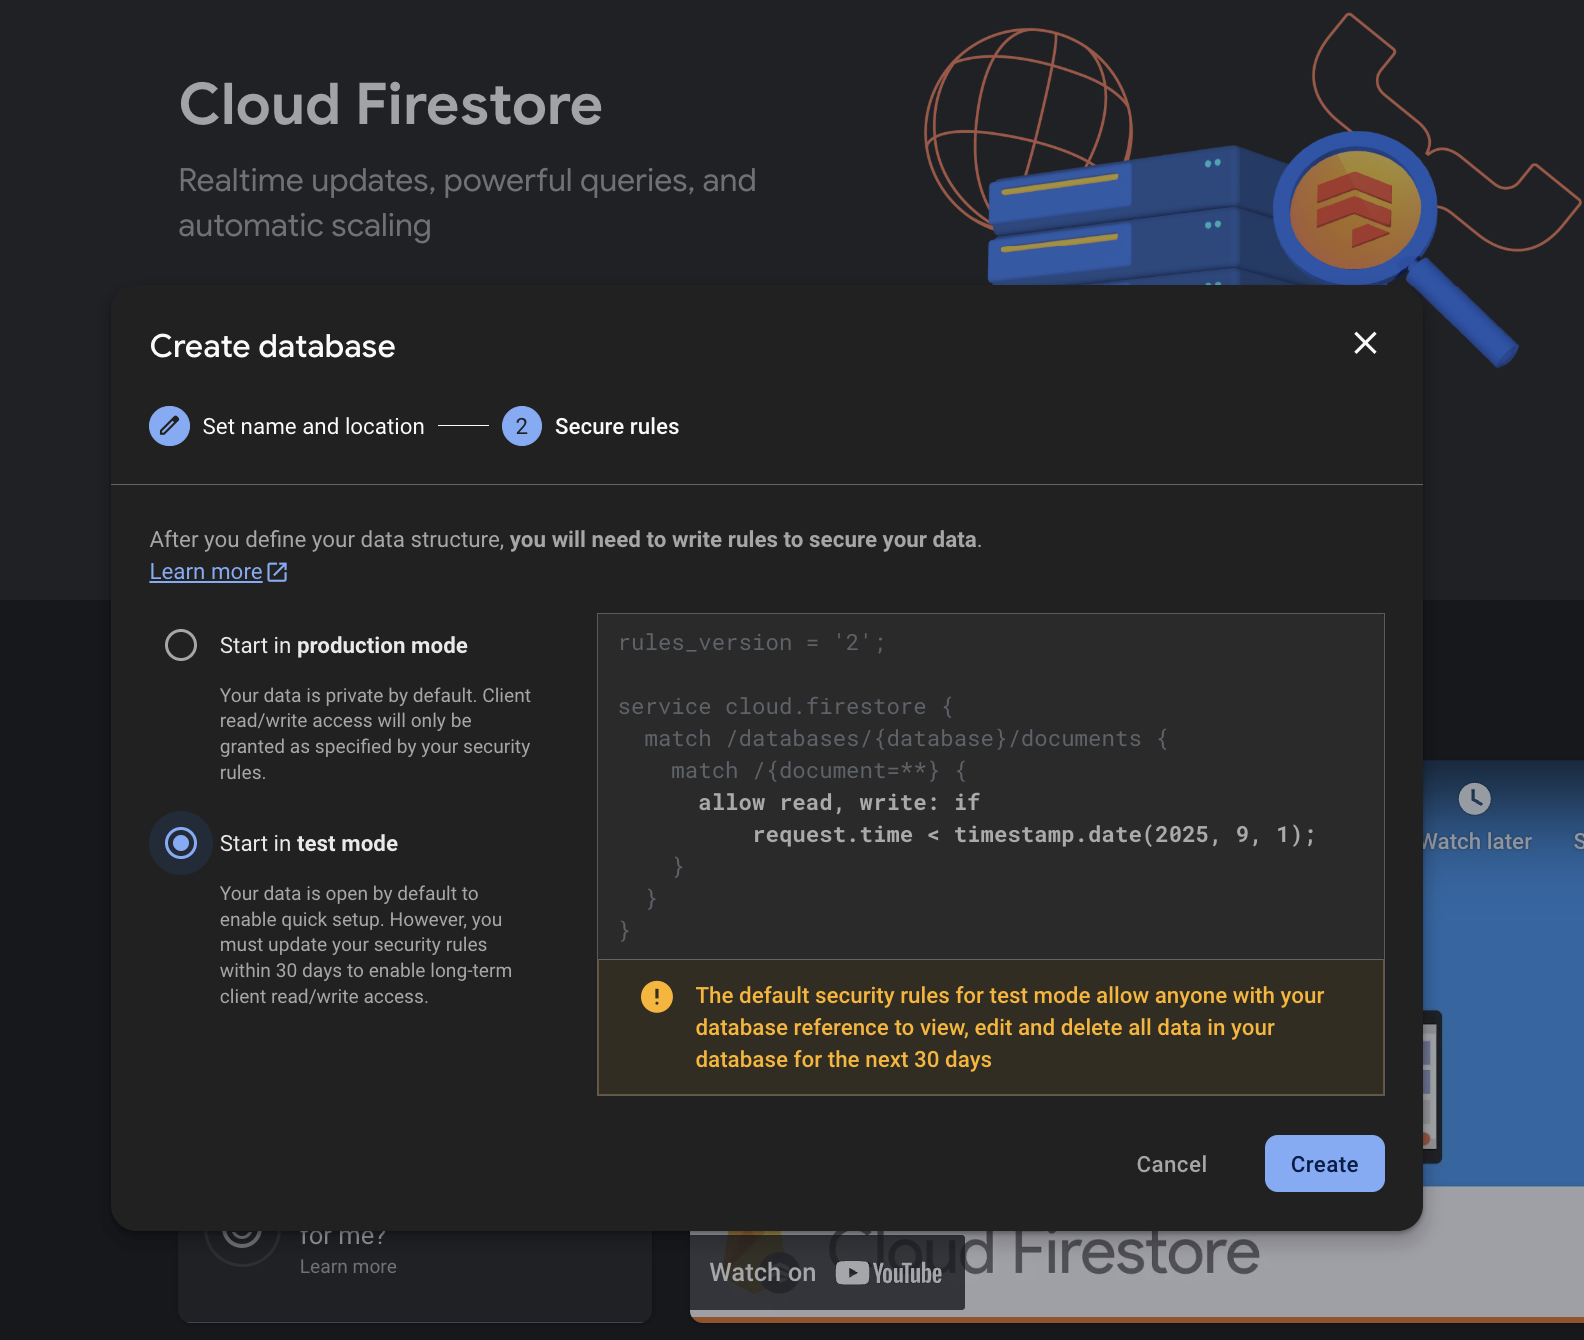Click the Create database dialog title
Screen dimensions: 1584x1340
[x=272, y=346]
